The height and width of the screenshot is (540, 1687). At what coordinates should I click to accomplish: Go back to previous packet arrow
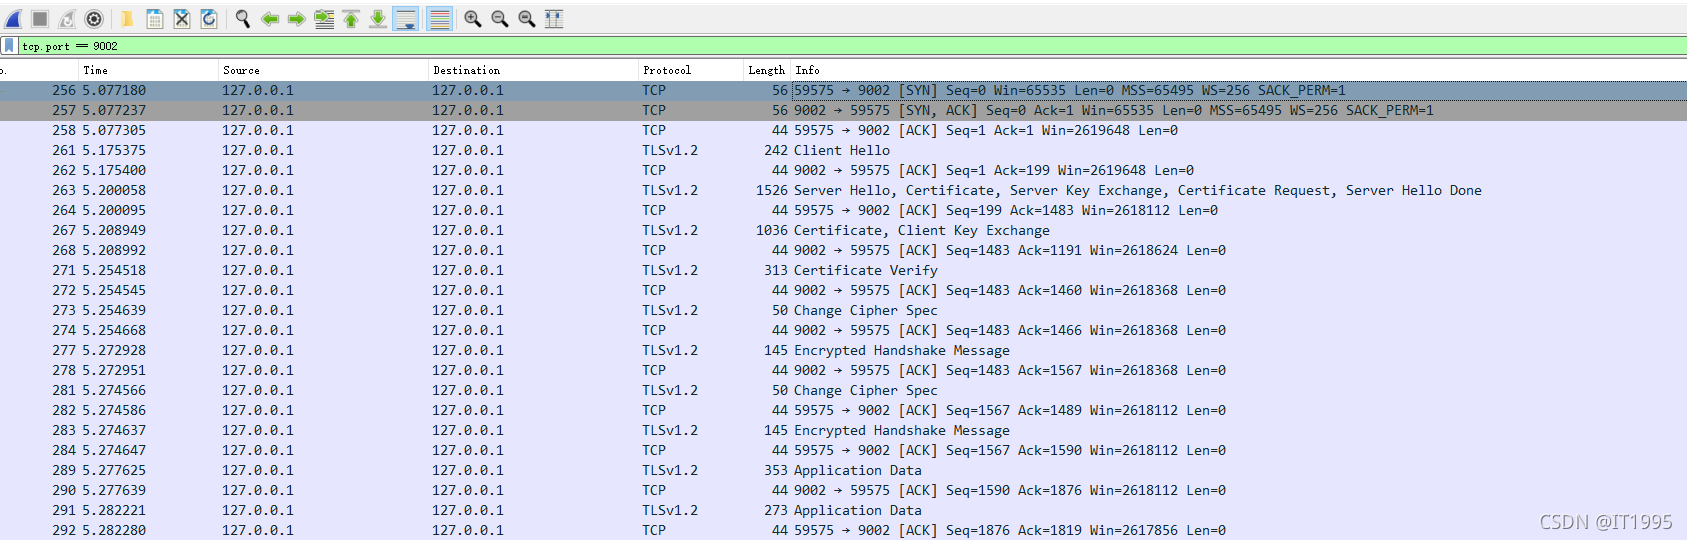[270, 19]
